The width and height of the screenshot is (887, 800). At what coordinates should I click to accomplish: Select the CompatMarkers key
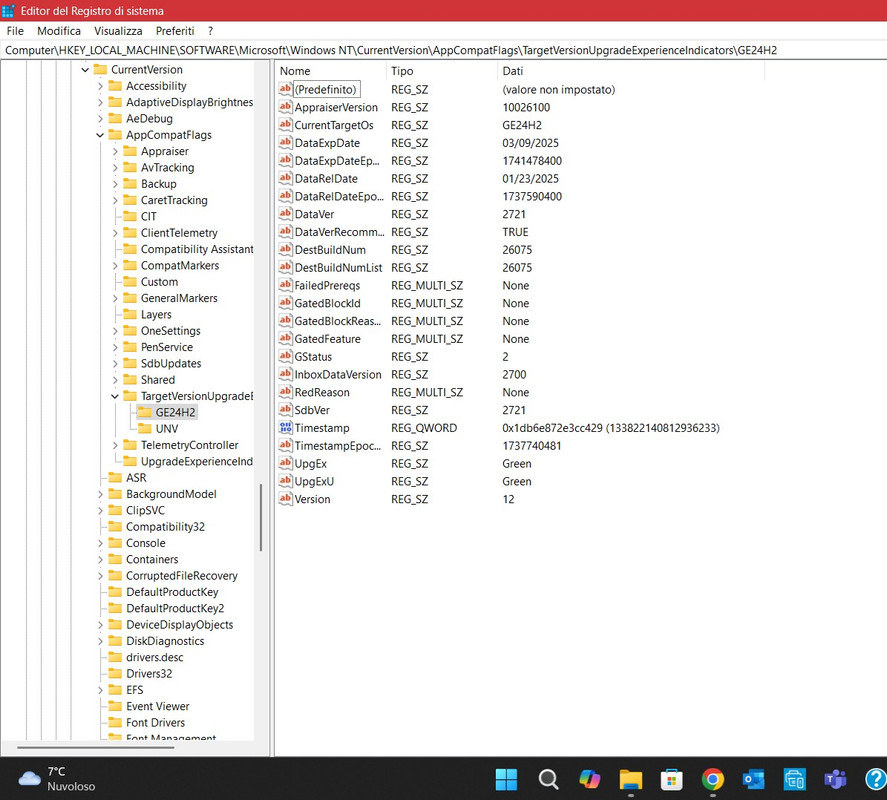point(180,265)
